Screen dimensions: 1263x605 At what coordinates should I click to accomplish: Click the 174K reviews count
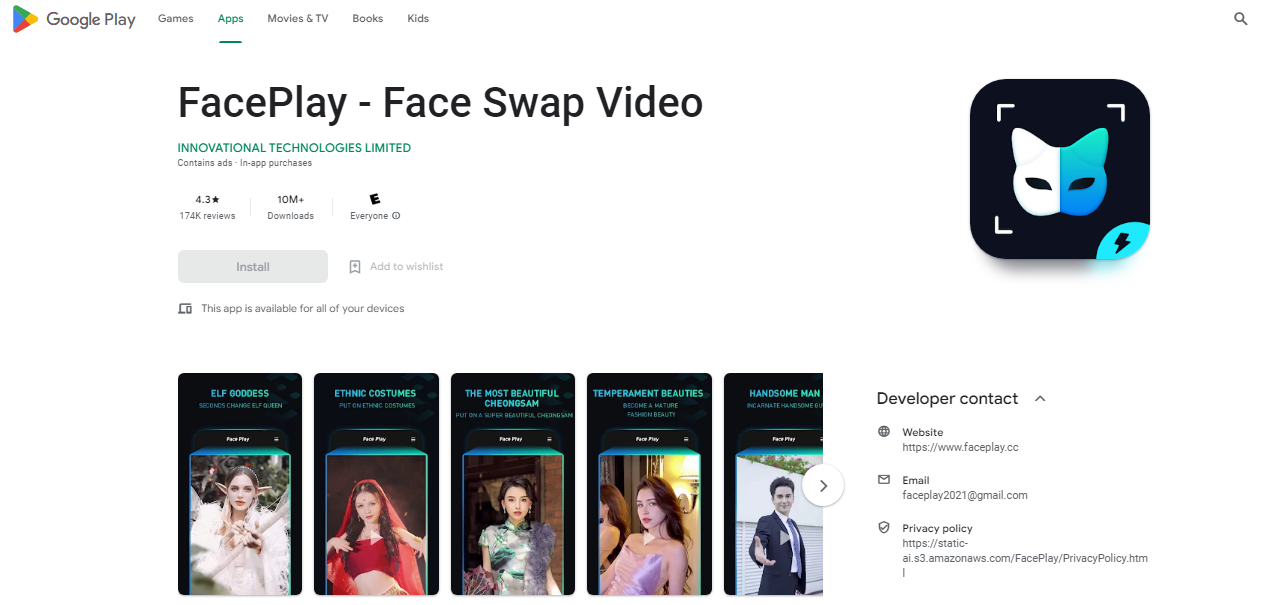pos(207,215)
